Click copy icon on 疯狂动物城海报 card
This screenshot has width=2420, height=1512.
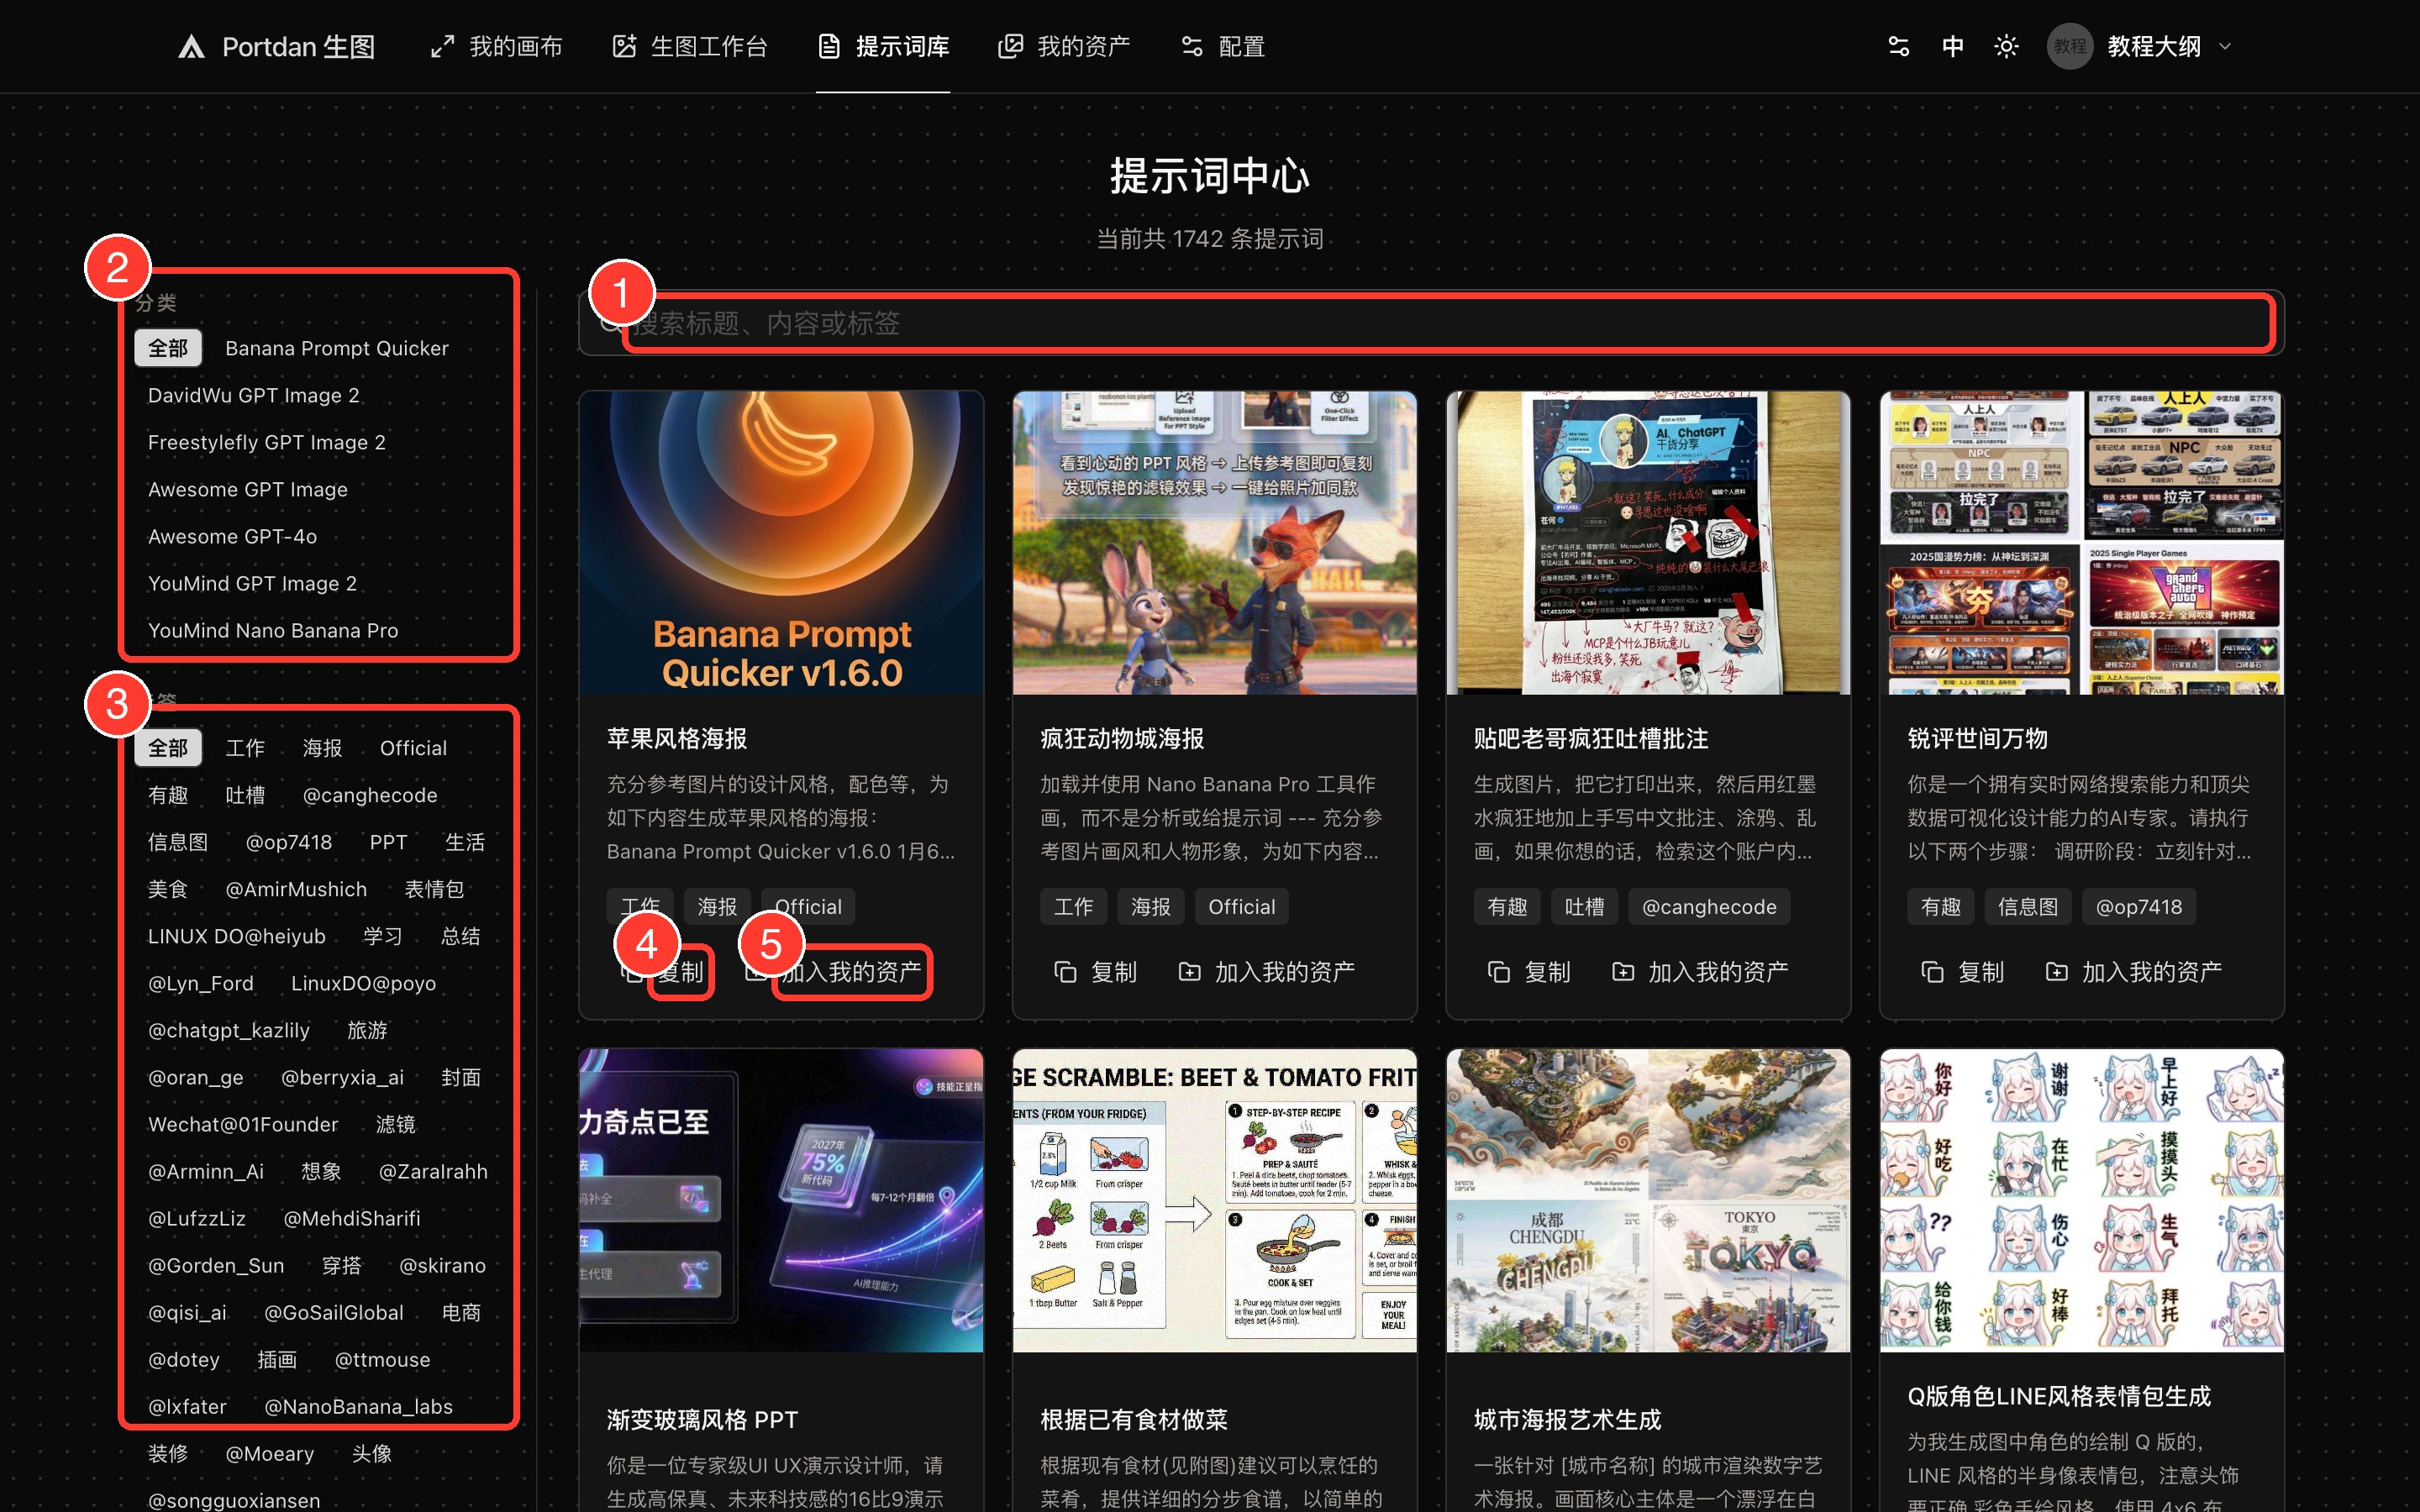point(1065,972)
